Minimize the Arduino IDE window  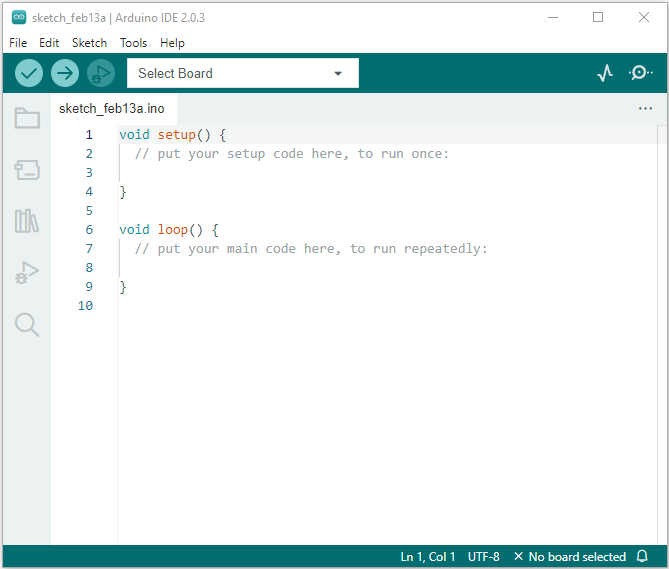(553, 17)
